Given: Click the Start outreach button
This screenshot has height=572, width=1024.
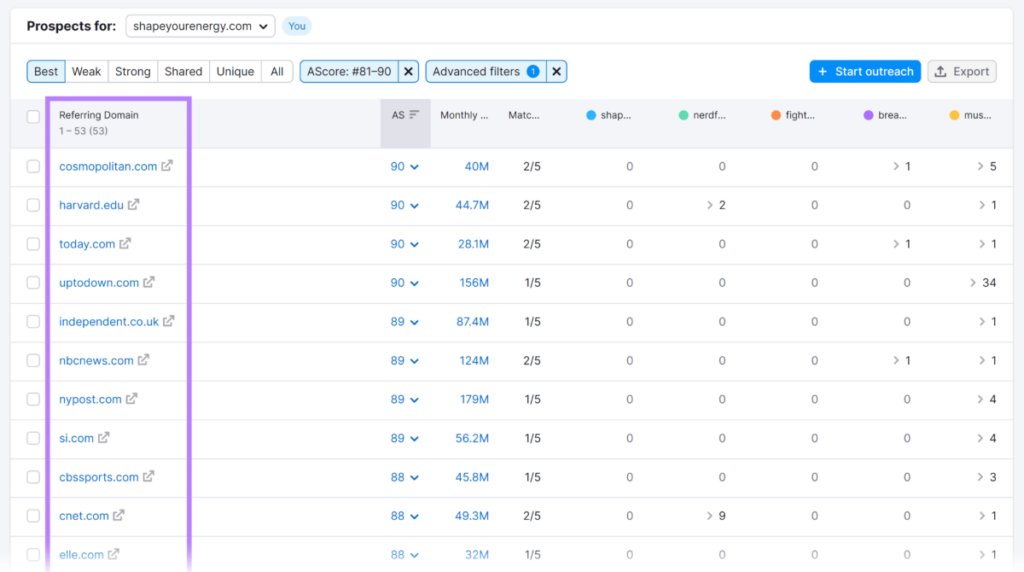Looking at the screenshot, I should pos(865,72).
